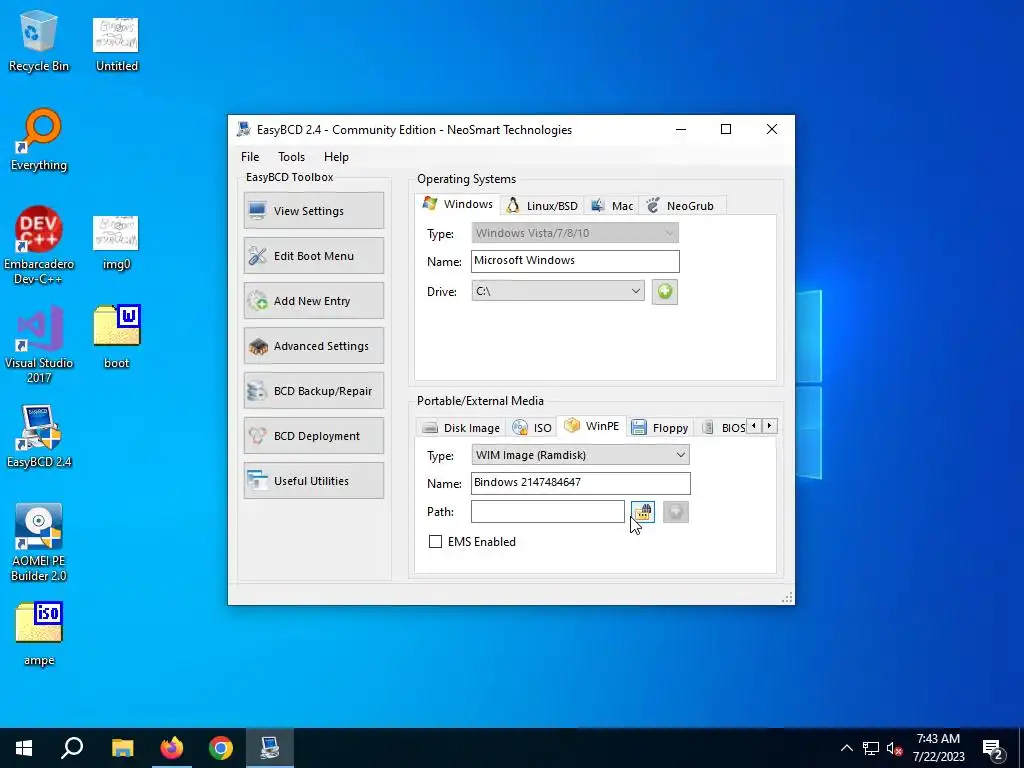
Task: Click the greyed add entry button beside Path
Action: point(675,512)
